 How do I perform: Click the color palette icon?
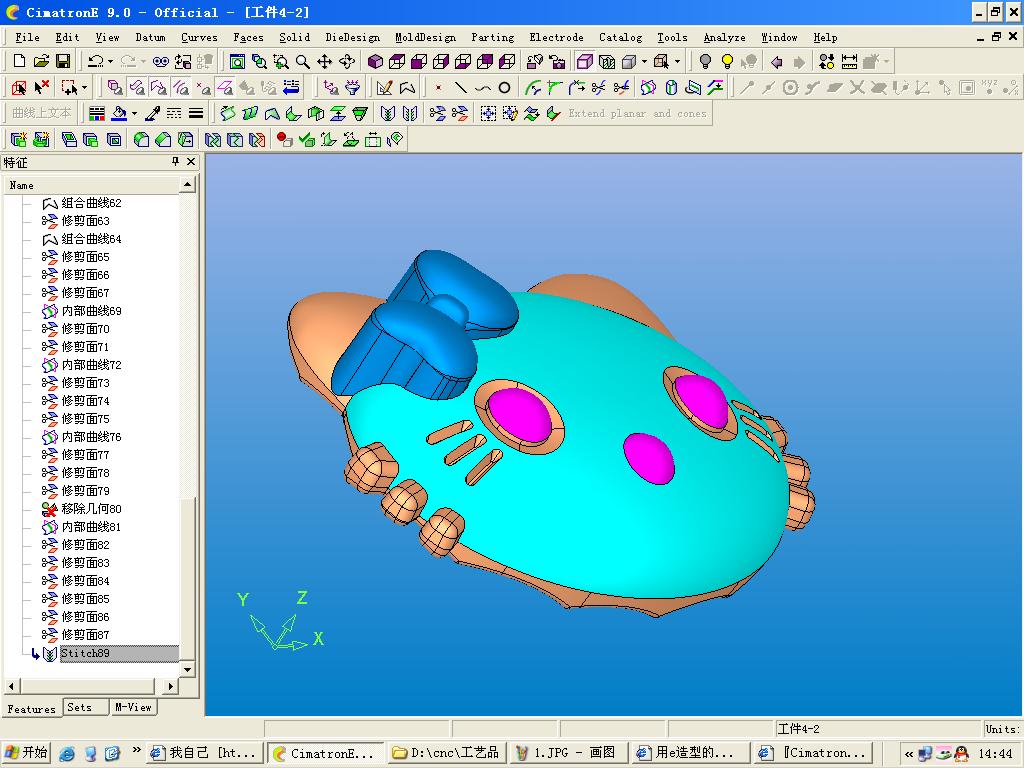pos(97,114)
